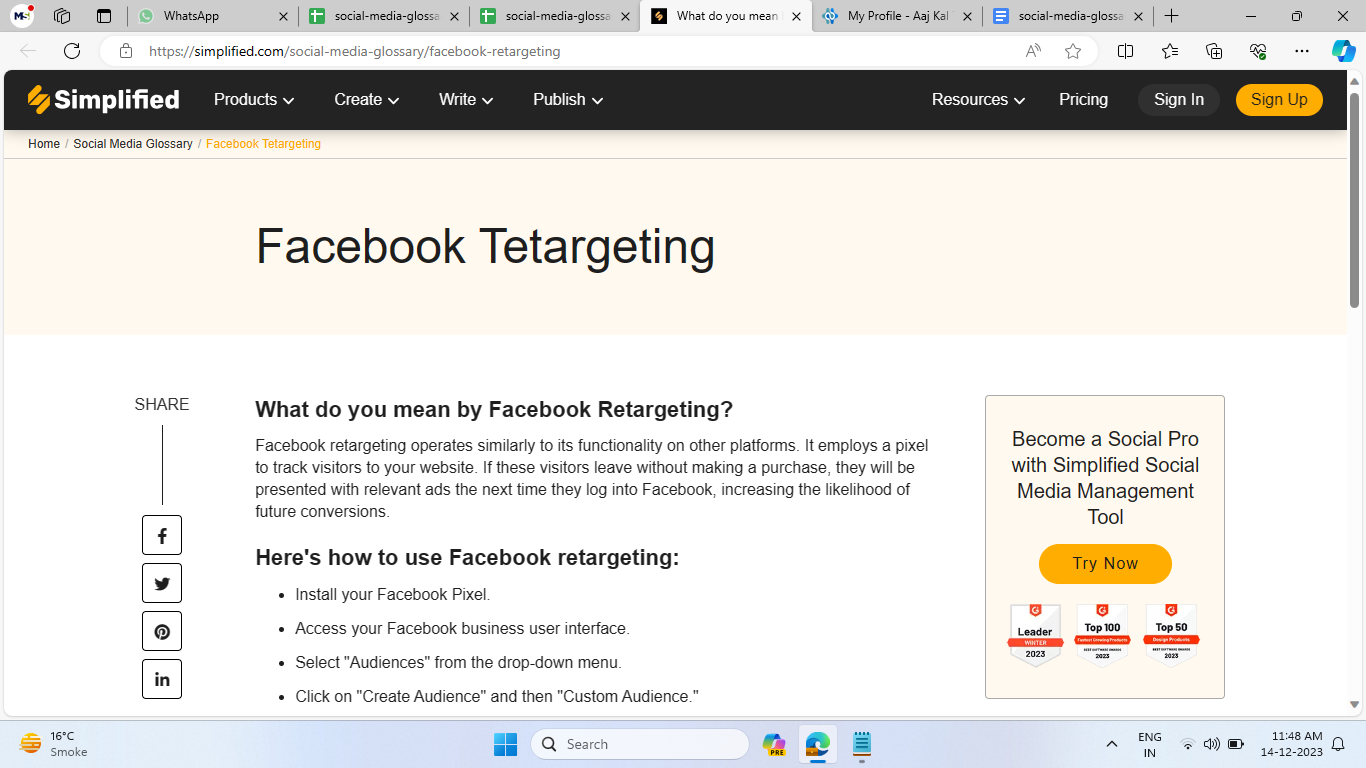View site information lock icon

(125, 51)
